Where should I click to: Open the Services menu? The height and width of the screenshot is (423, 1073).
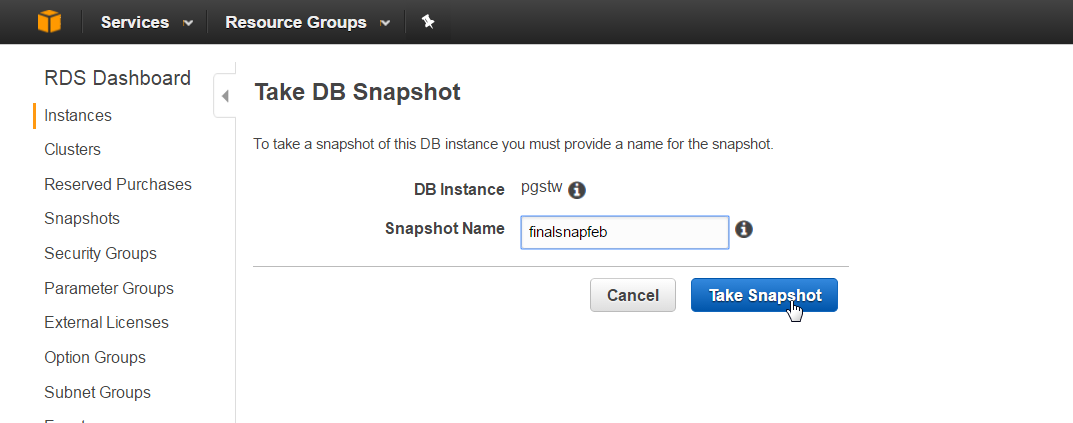(x=135, y=22)
